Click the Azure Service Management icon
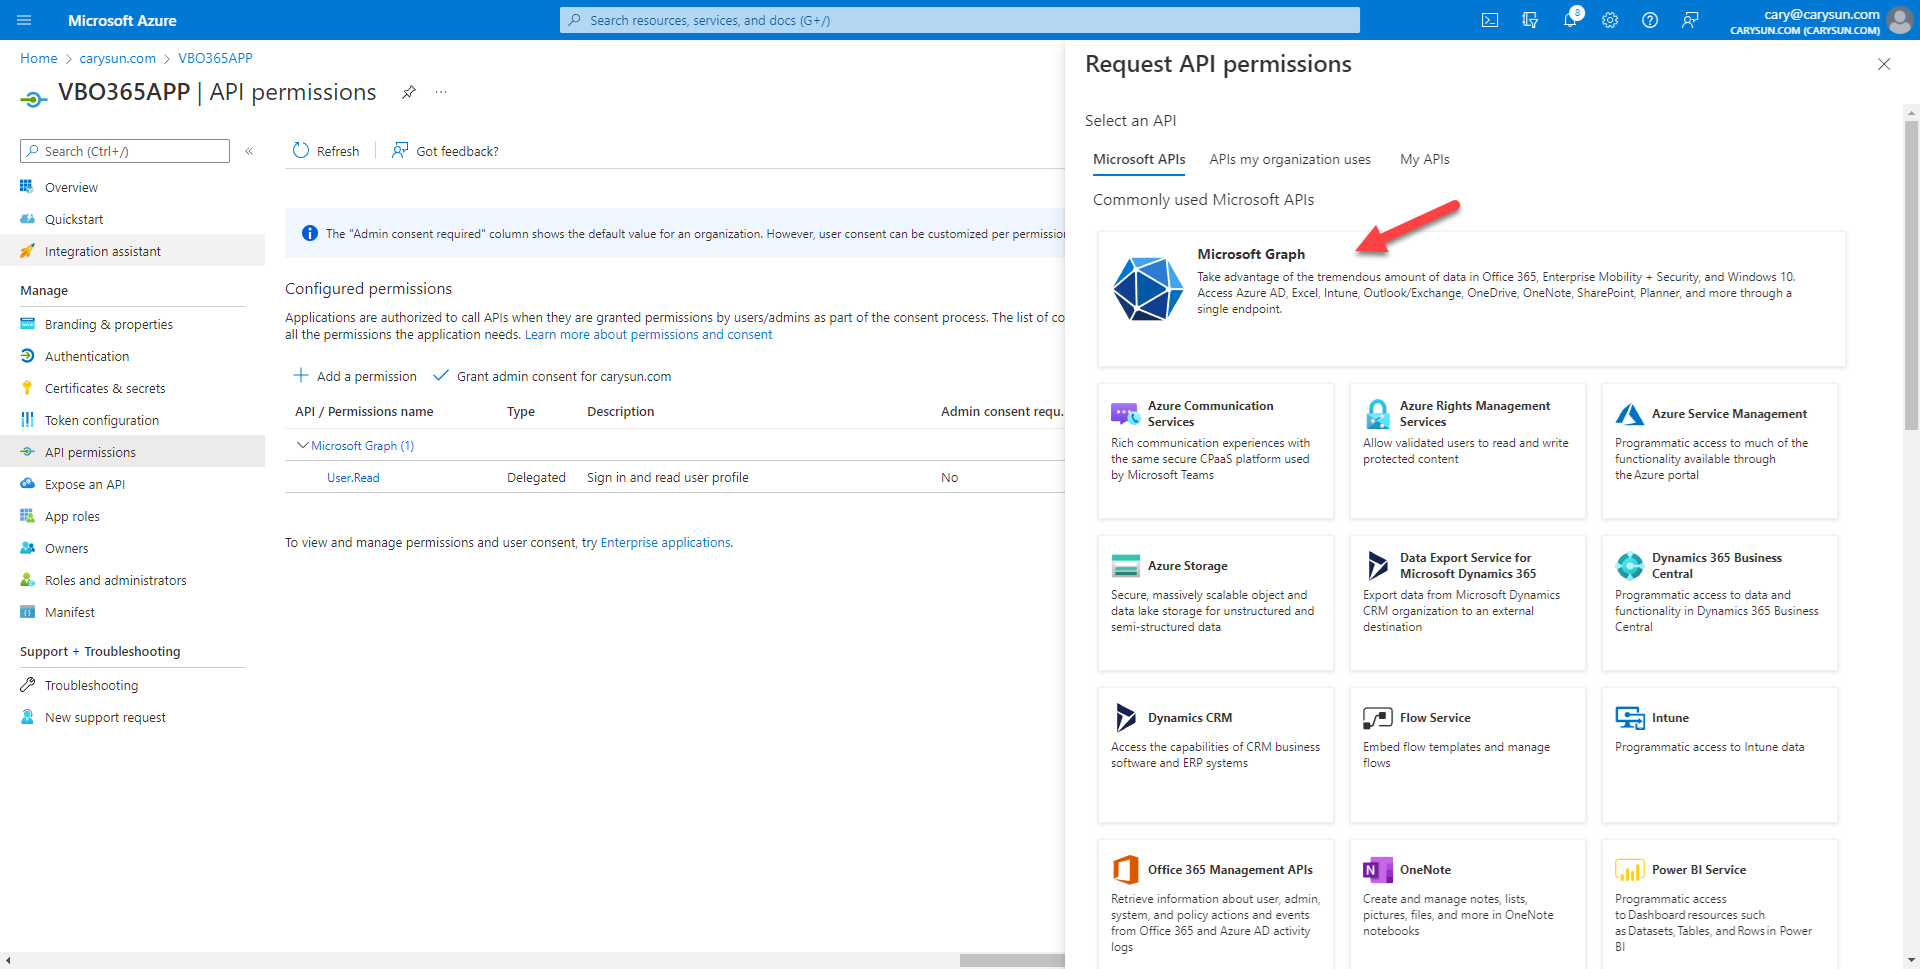1920x969 pixels. tap(1630, 414)
